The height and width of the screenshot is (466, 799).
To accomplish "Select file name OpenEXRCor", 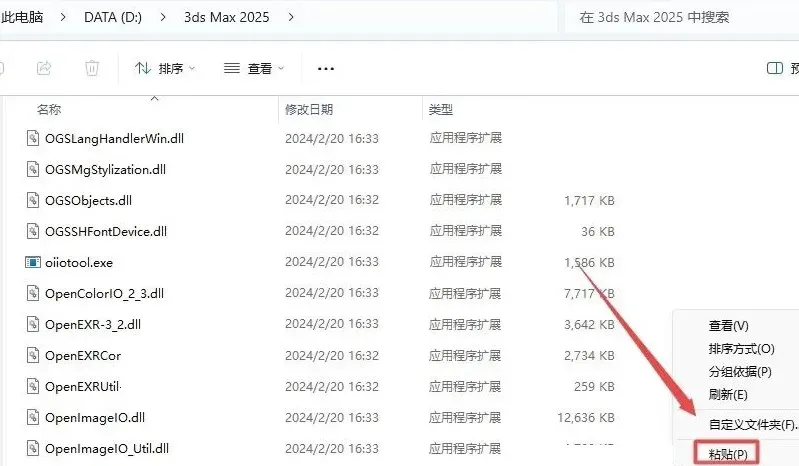I will (x=83, y=356).
